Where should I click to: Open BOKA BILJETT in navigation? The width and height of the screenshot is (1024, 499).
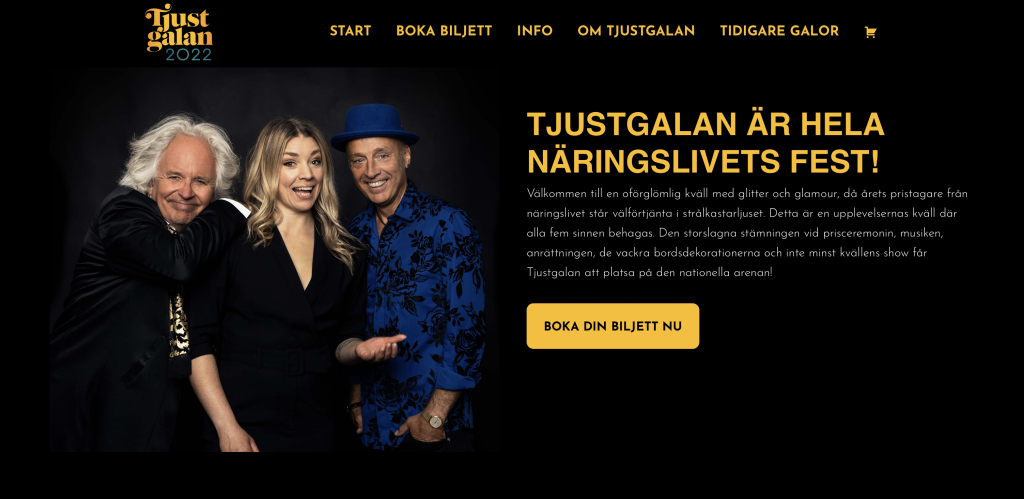444,31
